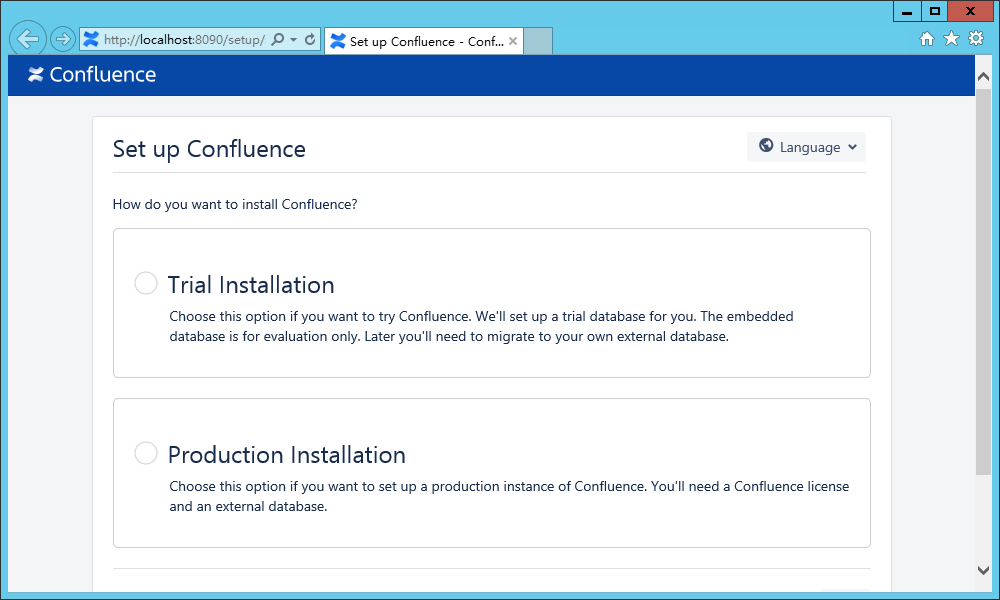Open the browser Tools gear icon
This screenshot has height=600, width=1000.
point(975,38)
